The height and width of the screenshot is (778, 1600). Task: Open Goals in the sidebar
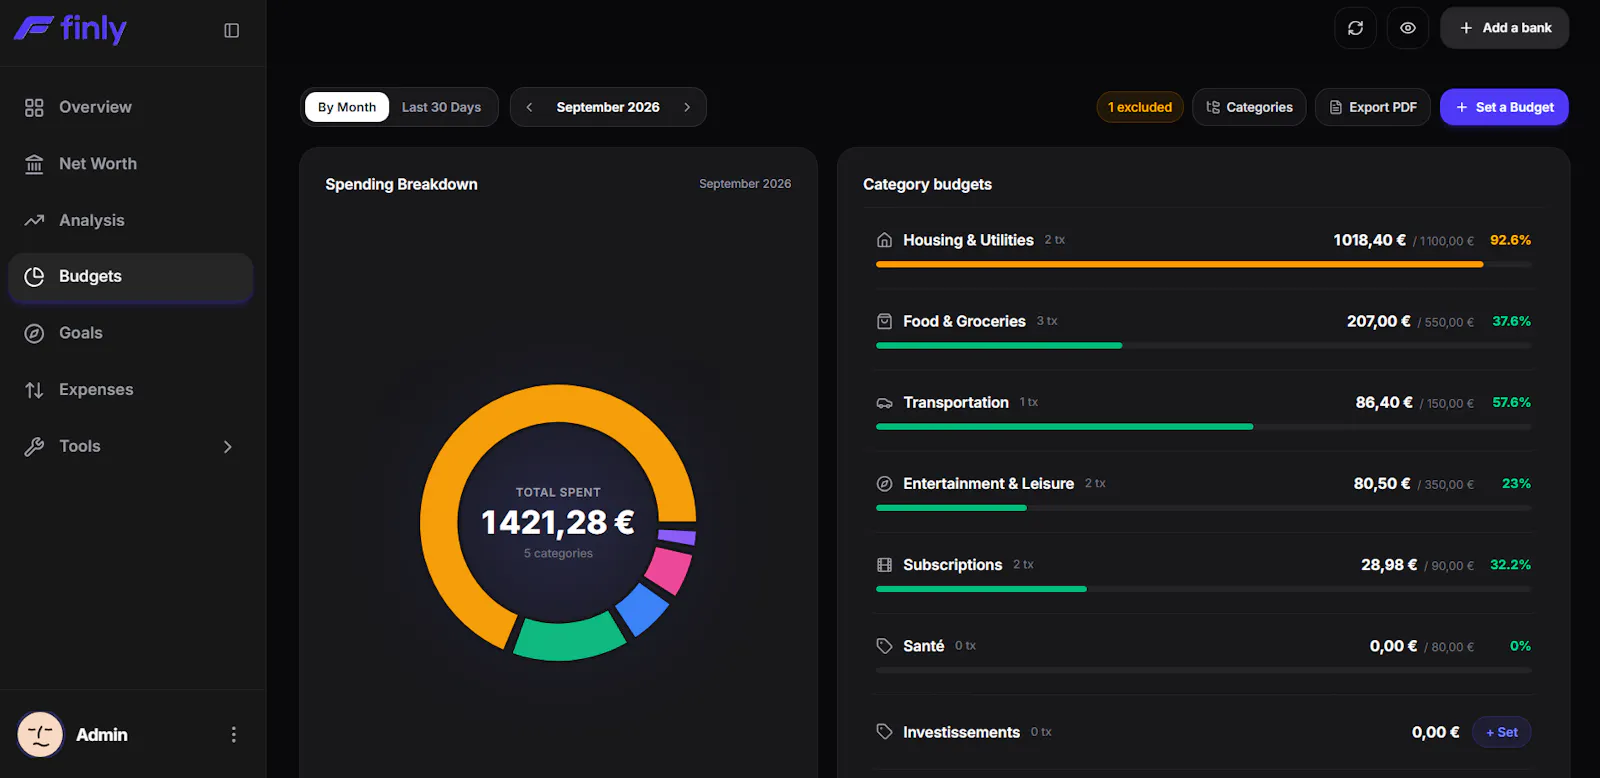coord(131,333)
